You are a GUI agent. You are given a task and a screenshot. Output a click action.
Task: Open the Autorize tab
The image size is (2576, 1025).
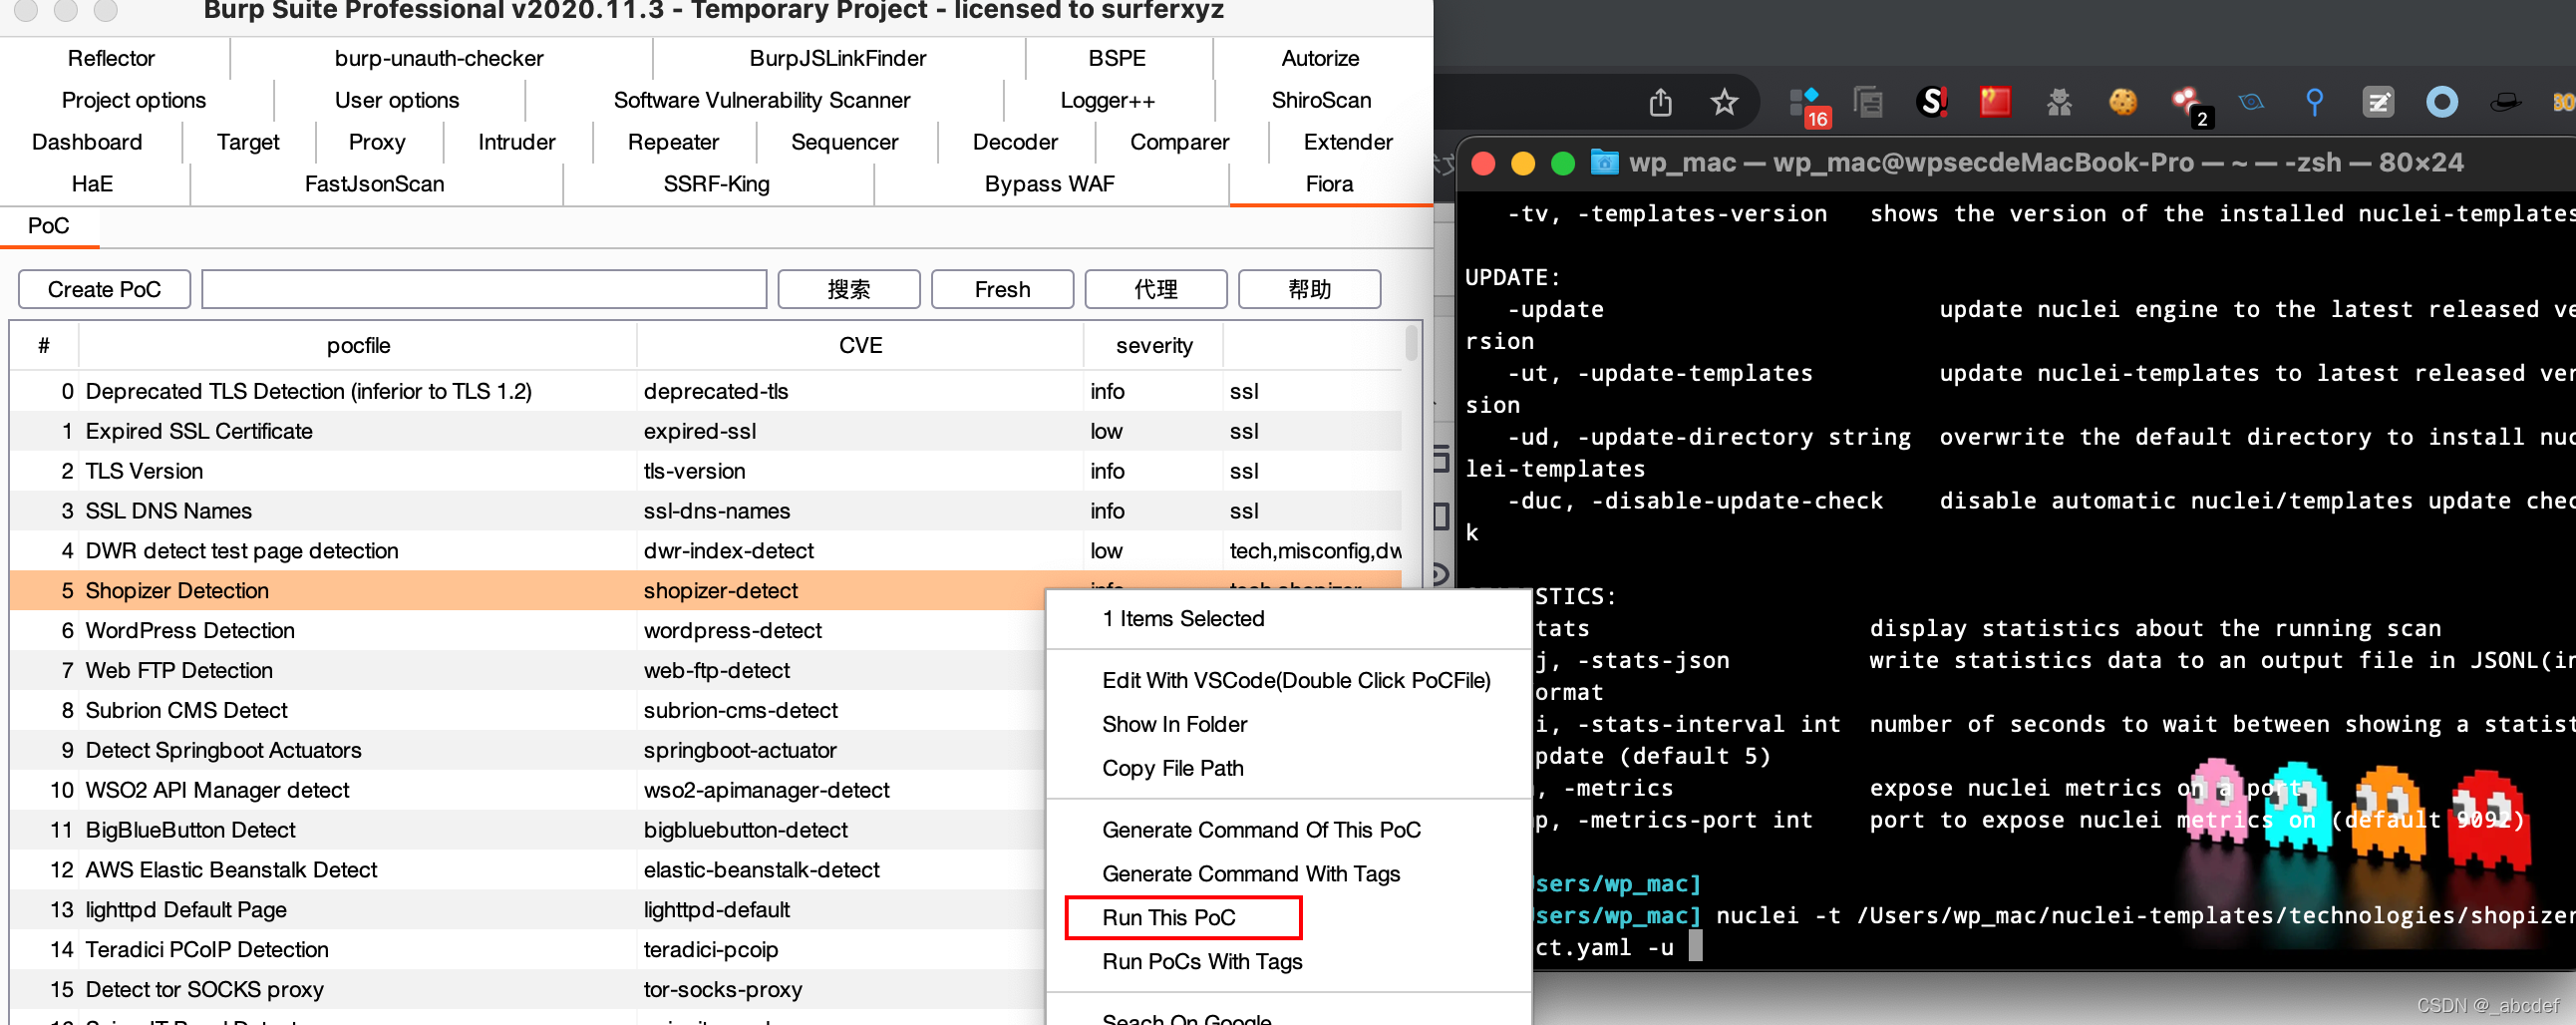pyautogui.click(x=1320, y=58)
